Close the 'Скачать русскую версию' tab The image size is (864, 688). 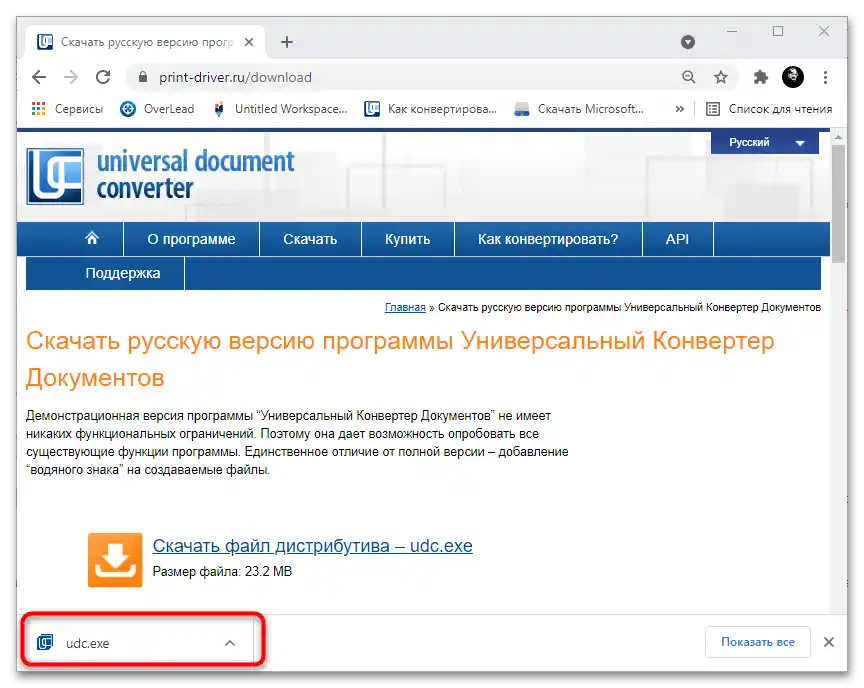[x=249, y=42]
